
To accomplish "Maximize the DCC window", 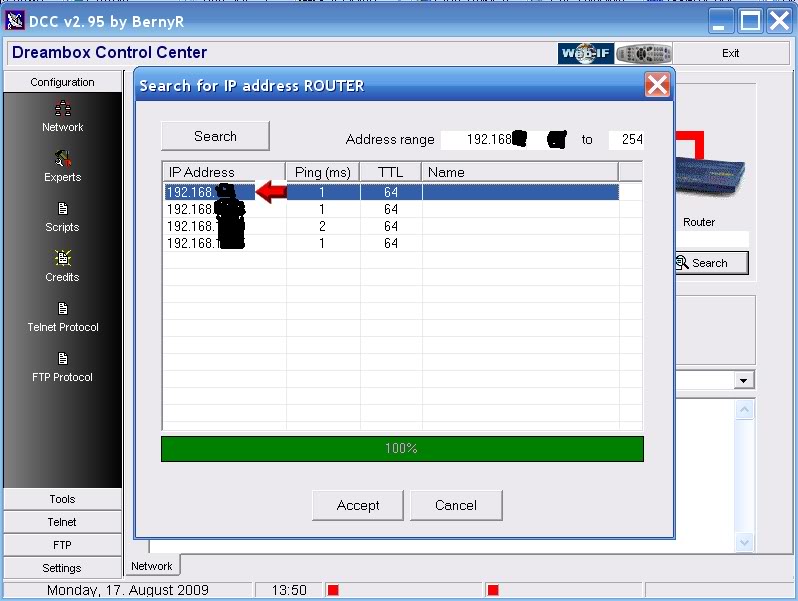I will 750,21.
